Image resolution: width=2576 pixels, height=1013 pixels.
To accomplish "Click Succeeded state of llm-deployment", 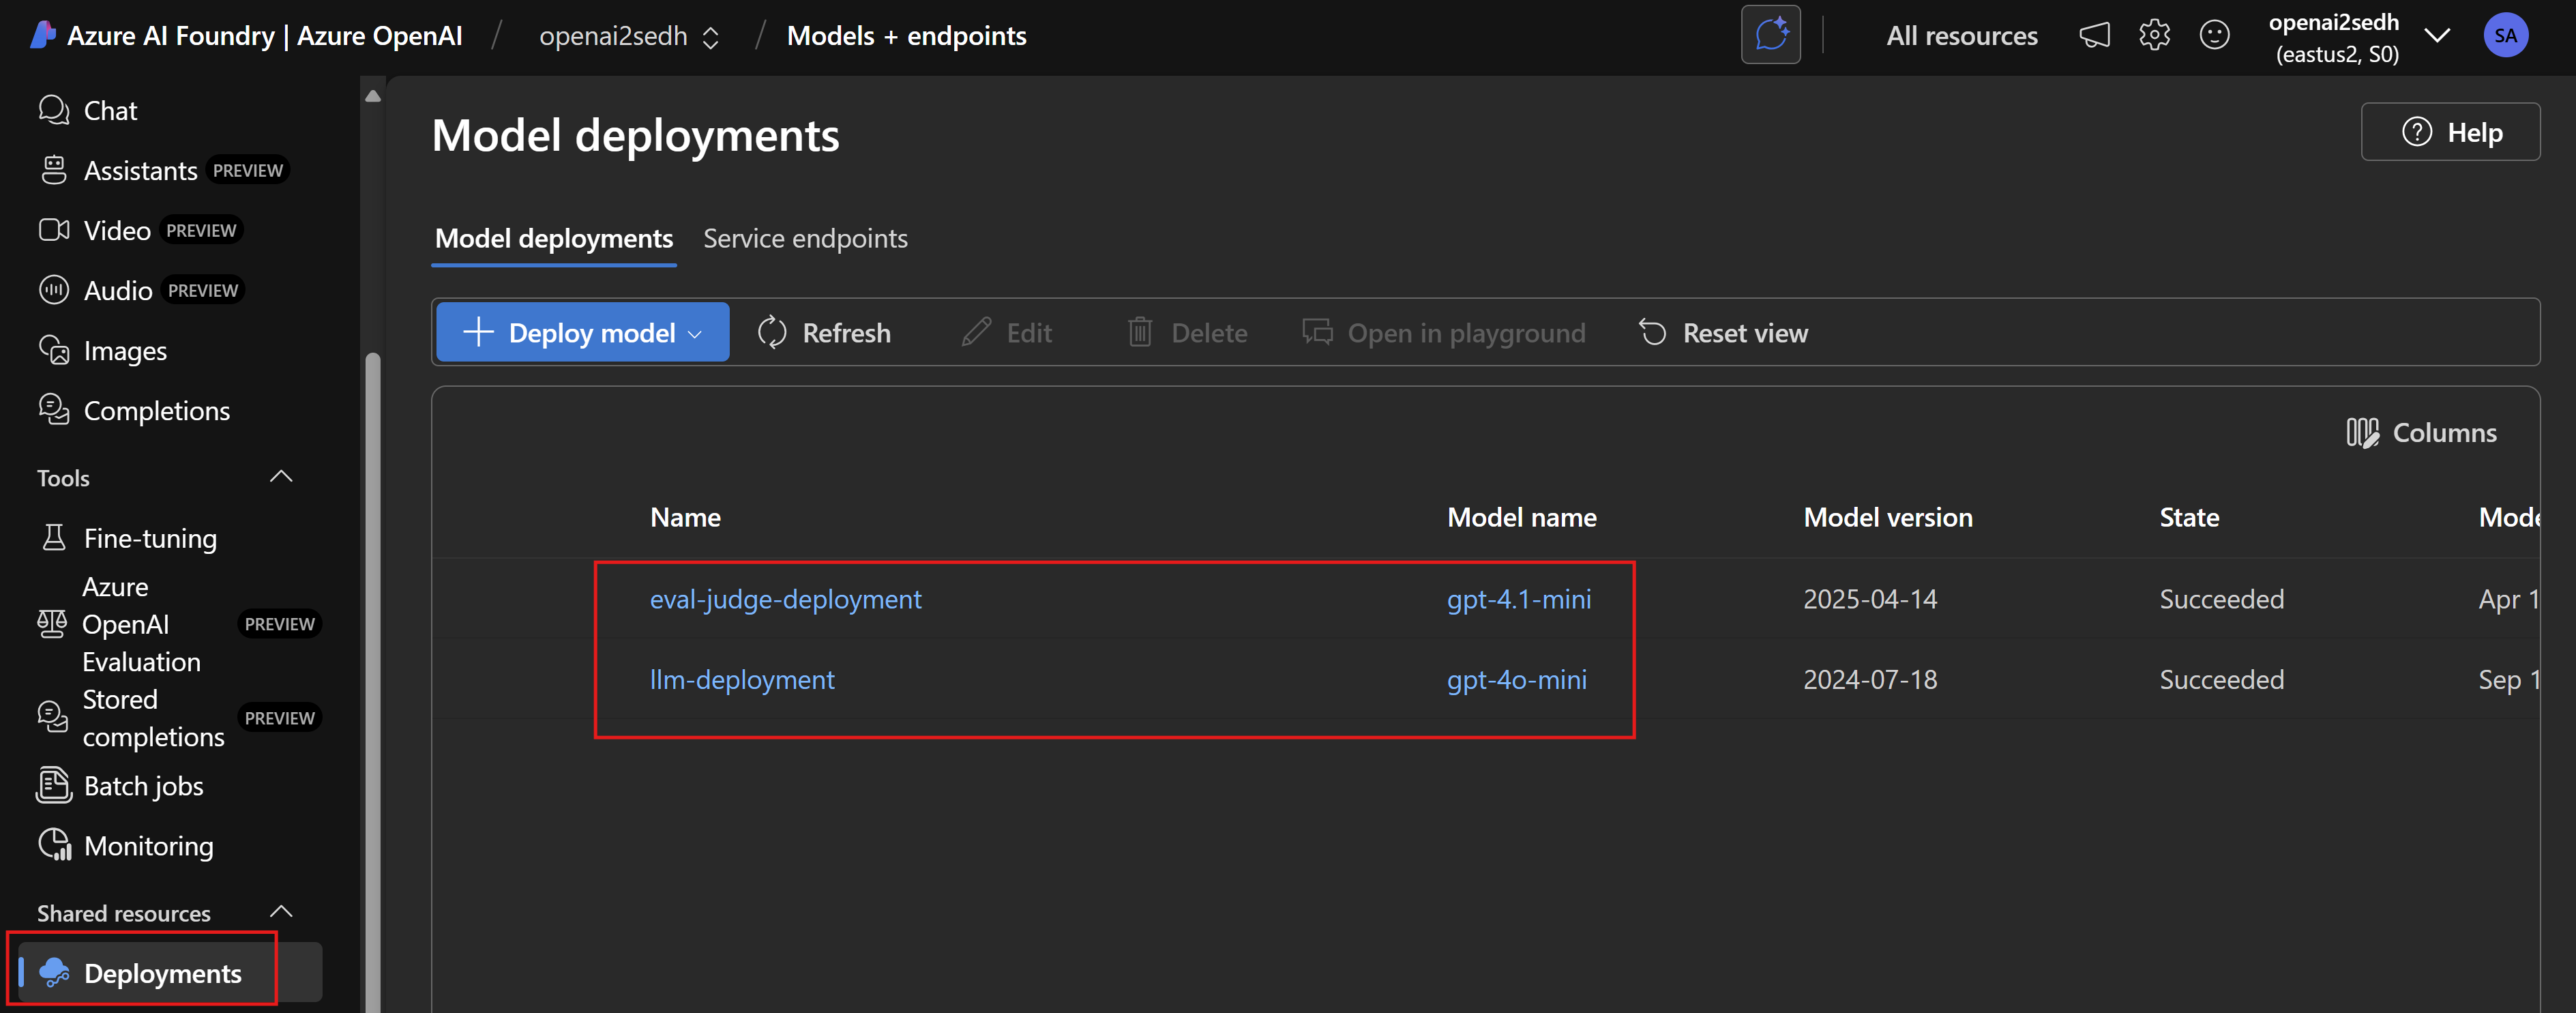I will (2221, 680).
